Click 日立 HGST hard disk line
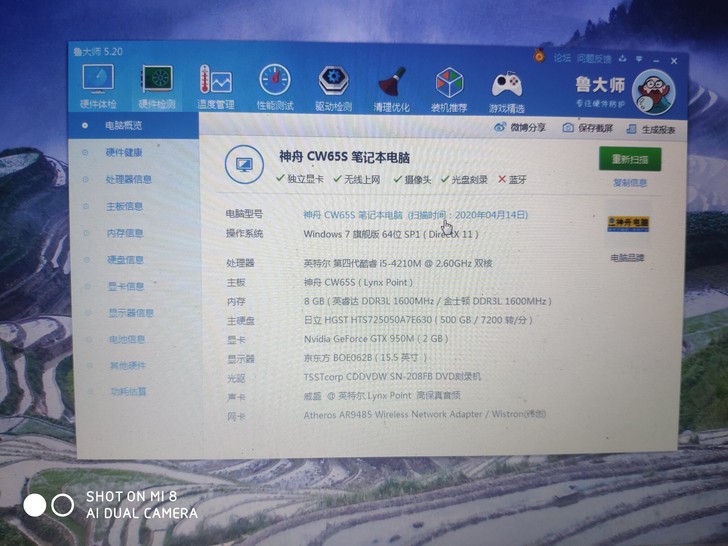This screenshot has width=728, height=546. pyautogui.click(x=418, y=320)
